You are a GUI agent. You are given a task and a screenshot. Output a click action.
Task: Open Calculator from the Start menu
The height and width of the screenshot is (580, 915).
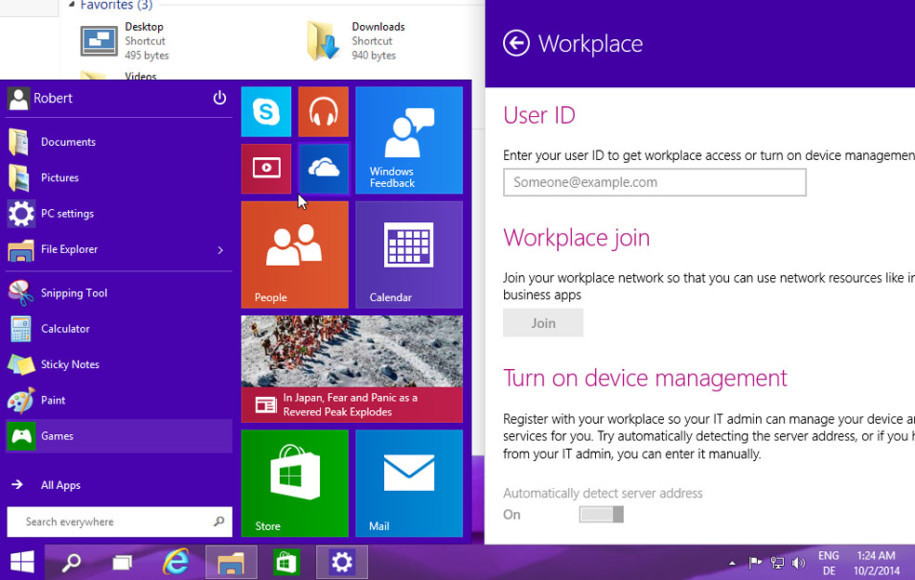(119, 329)
